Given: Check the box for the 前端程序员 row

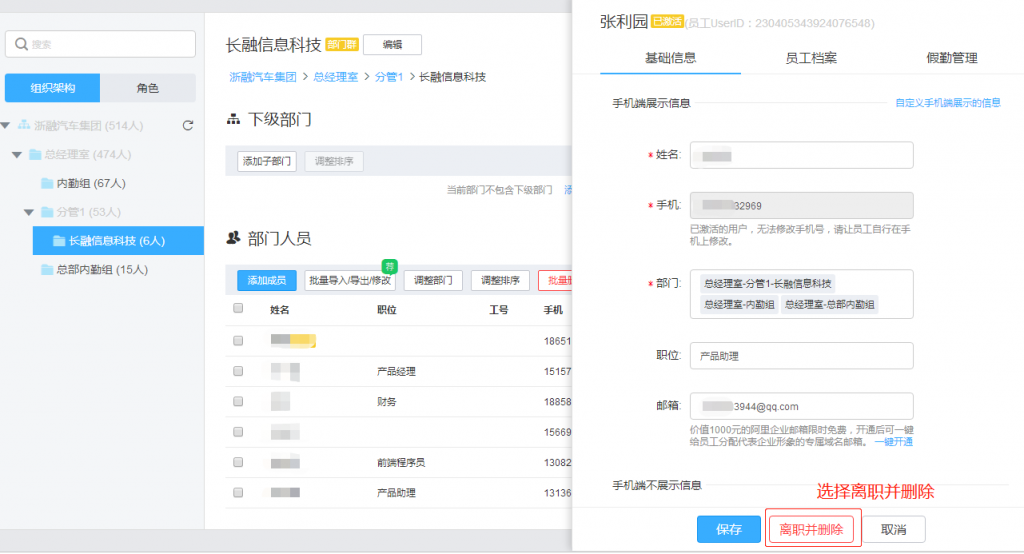Looking at the screenshot, I should (238, 462).
